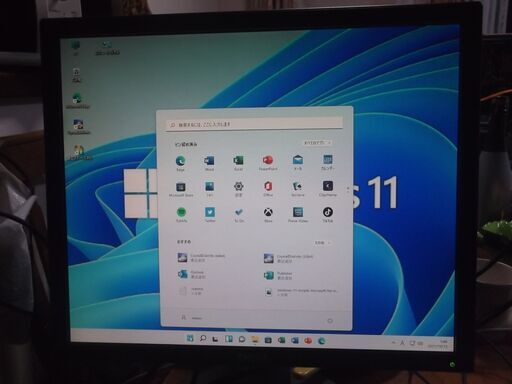The image size is (512, 384).
Task: Click the power button in Start menu
Action: (330, 321)
